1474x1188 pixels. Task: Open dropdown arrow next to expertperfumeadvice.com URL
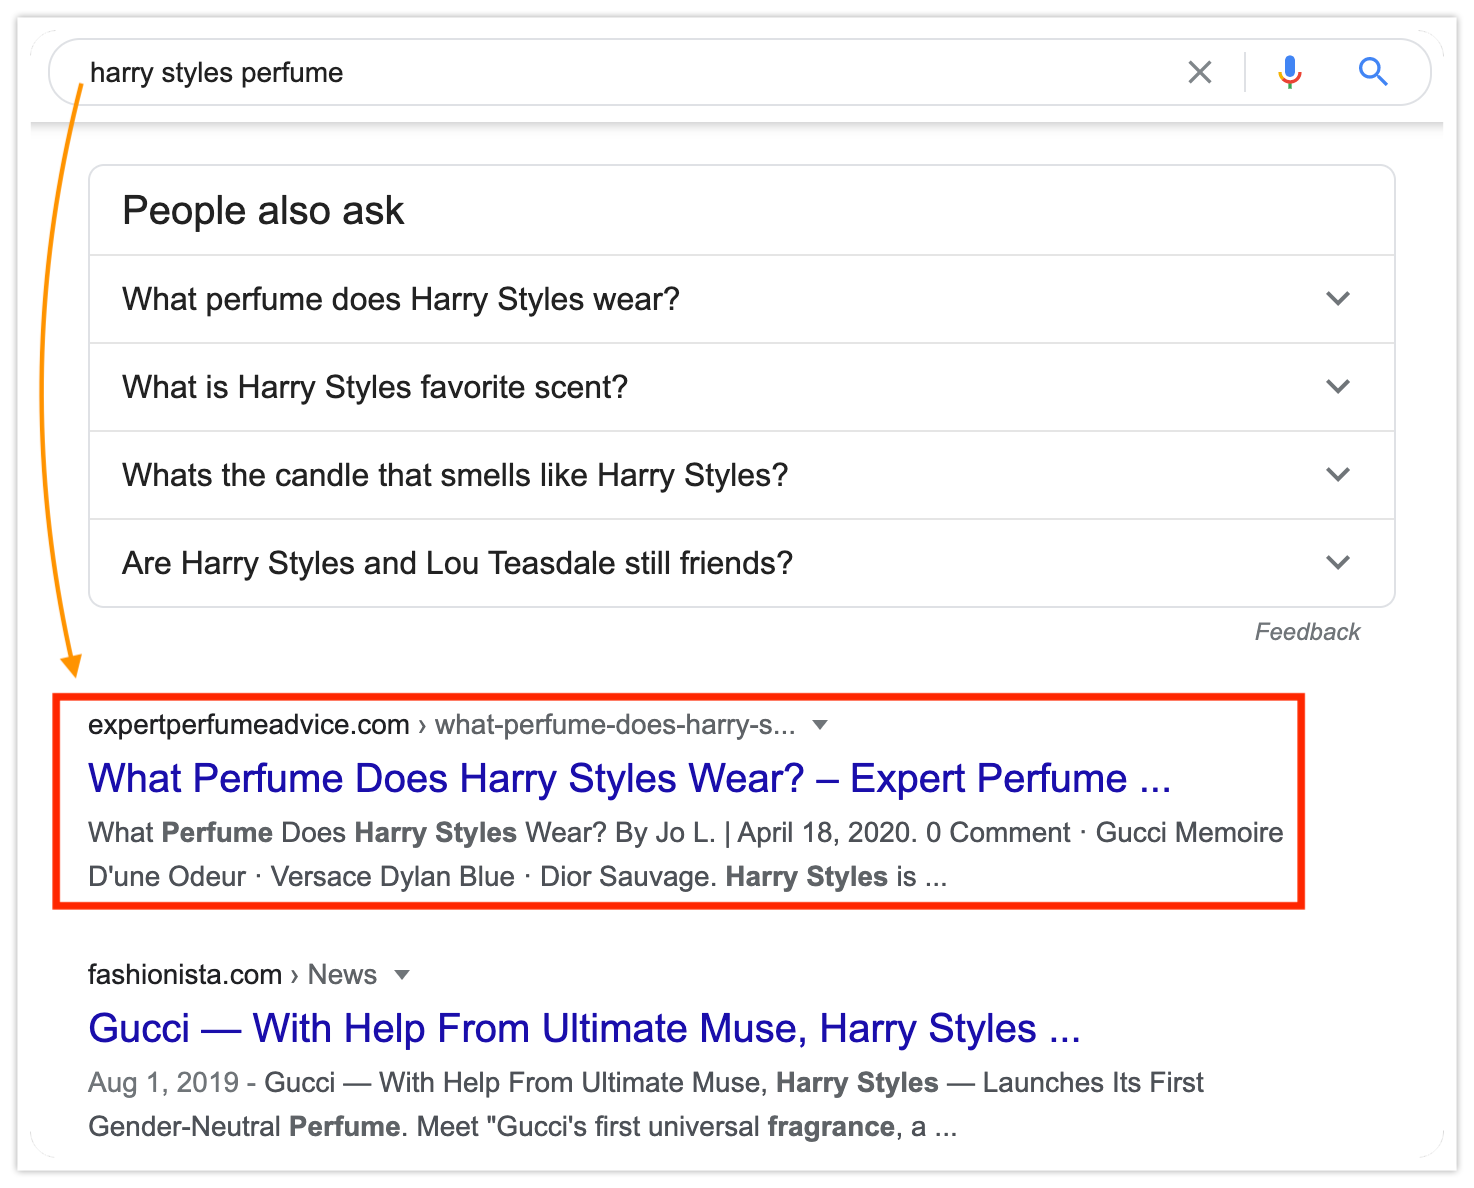pos(820,725)
